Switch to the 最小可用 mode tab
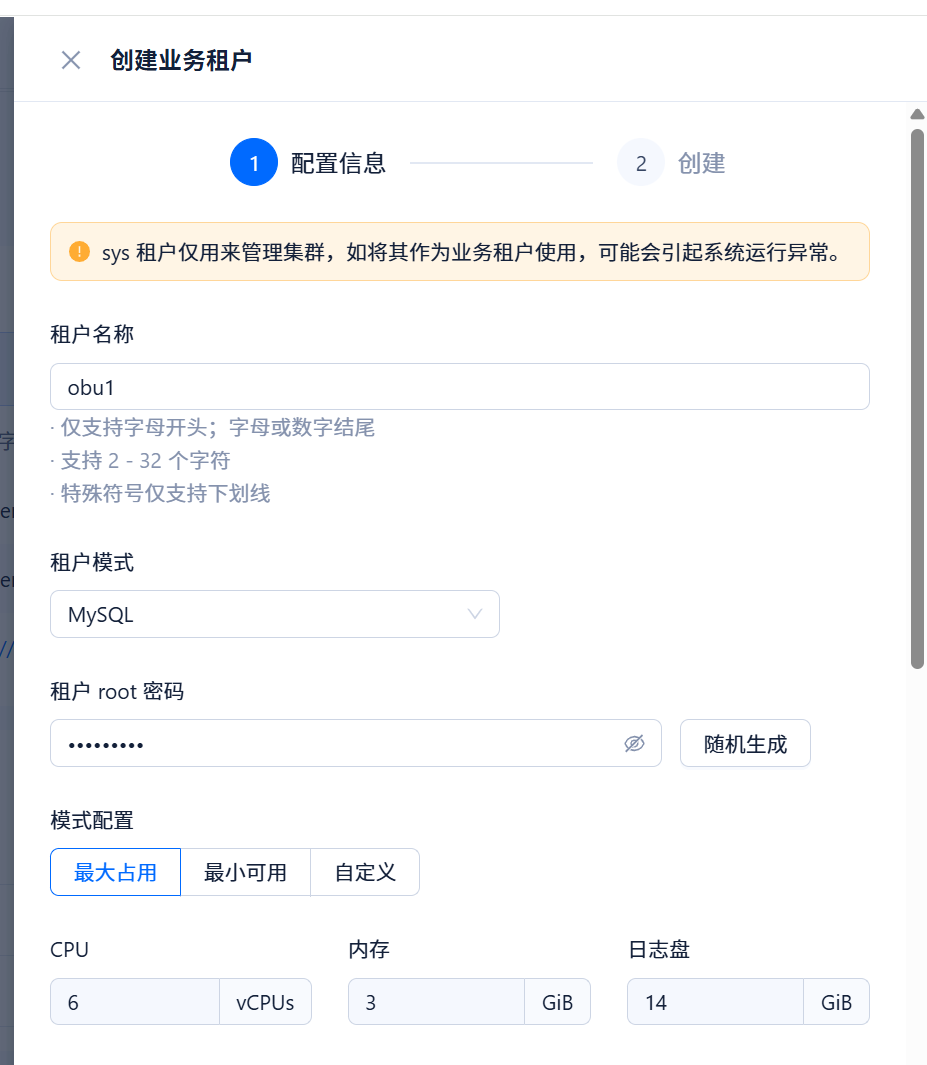The height and width of the screenshot is (1065, 927). pyautogui.click(x=245, y=871)
